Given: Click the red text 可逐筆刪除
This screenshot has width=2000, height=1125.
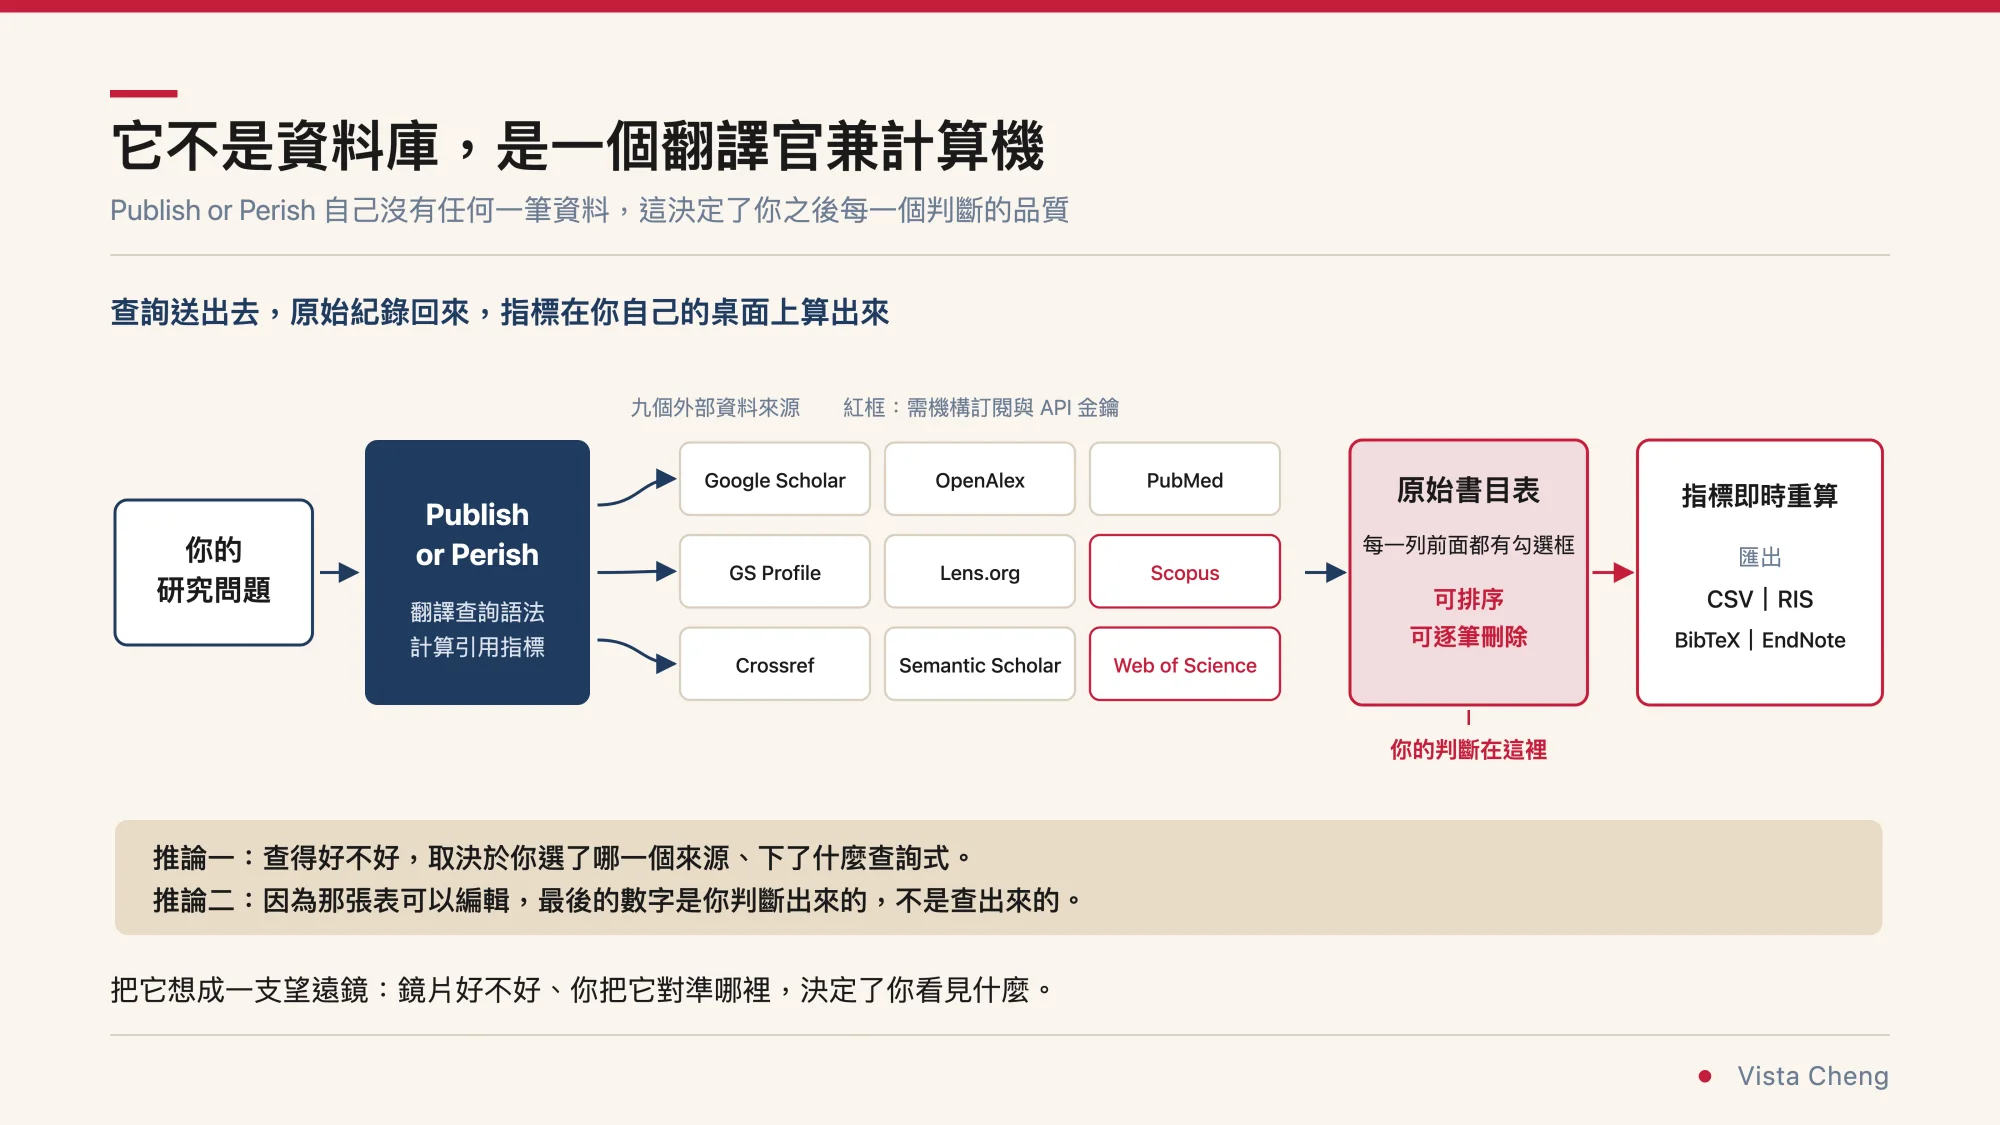Looking at the screenshot, I should tap(1468, 637).
